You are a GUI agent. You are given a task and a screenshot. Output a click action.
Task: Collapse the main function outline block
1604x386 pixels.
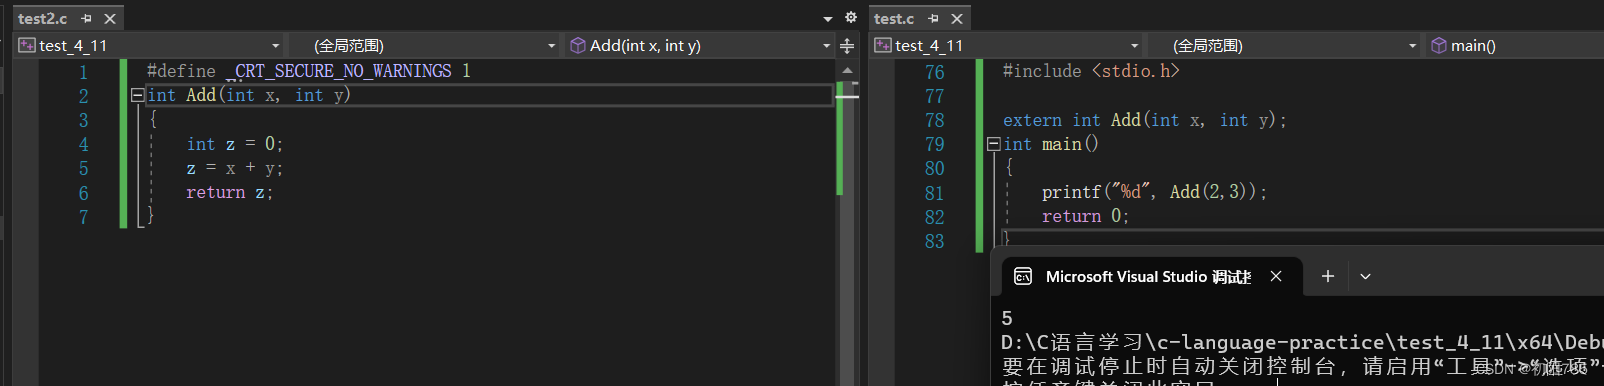[993, 144]
